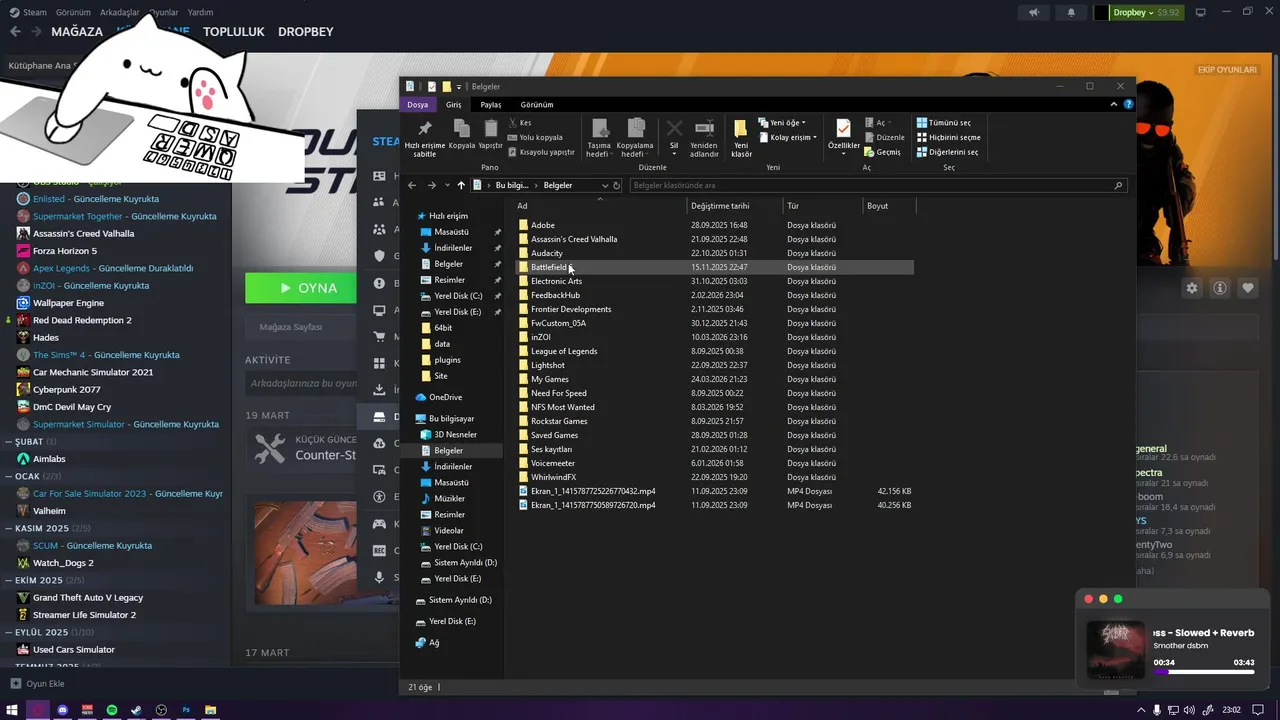Collapse the Explorer ribbon with chevron

tap(1114, 104)
